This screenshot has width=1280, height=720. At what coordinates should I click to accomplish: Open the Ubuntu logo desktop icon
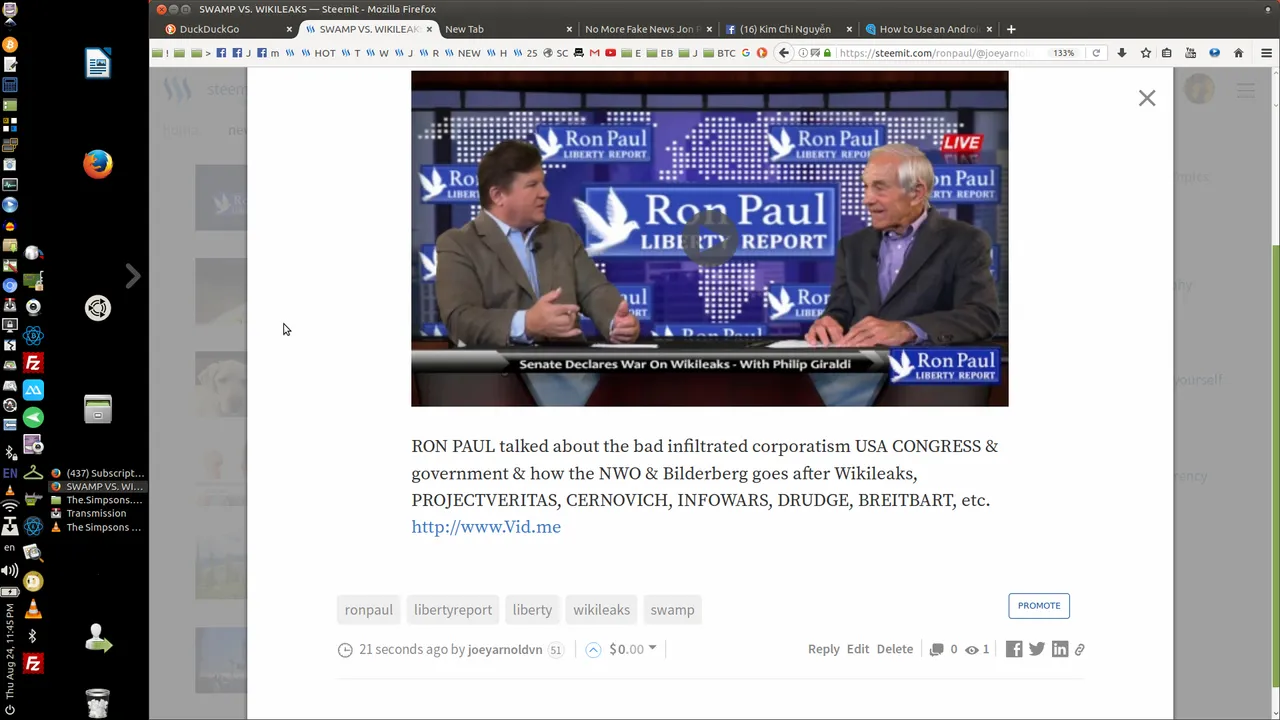[x=97, y=308]
